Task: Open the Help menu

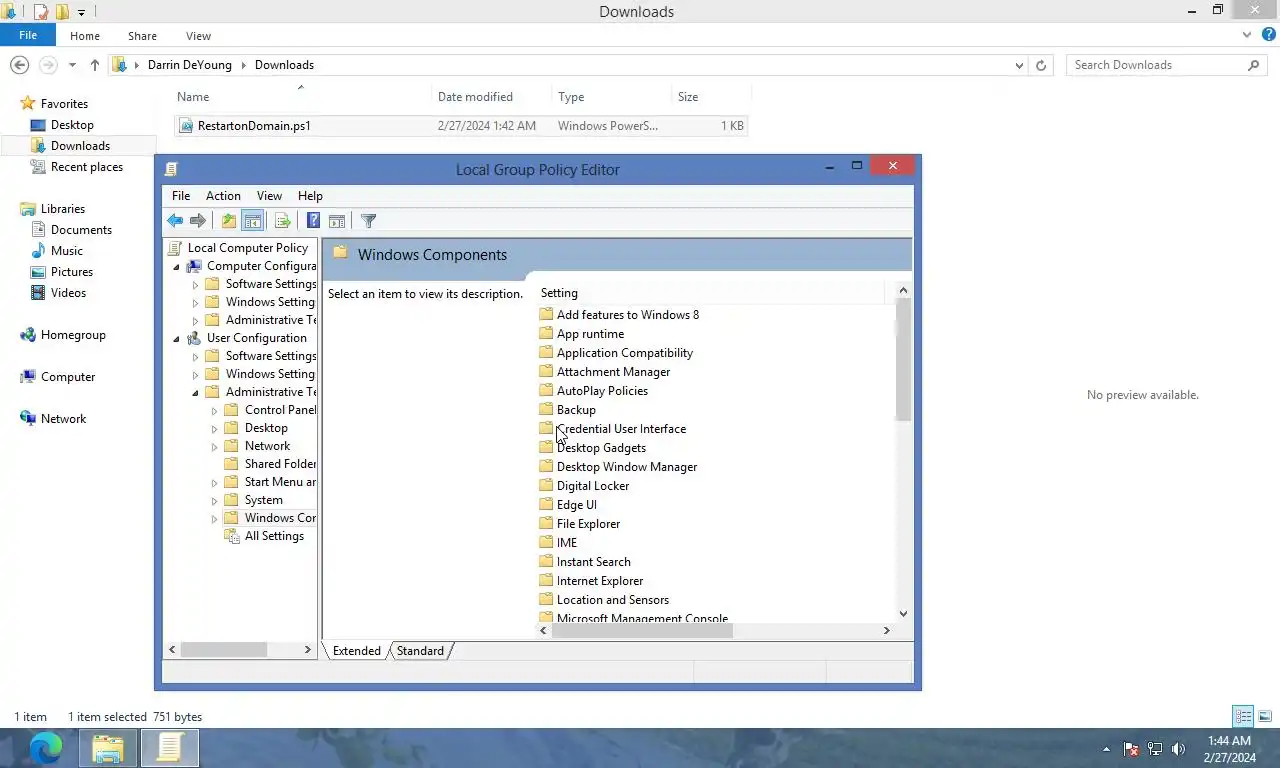Action: click(310, 196)
